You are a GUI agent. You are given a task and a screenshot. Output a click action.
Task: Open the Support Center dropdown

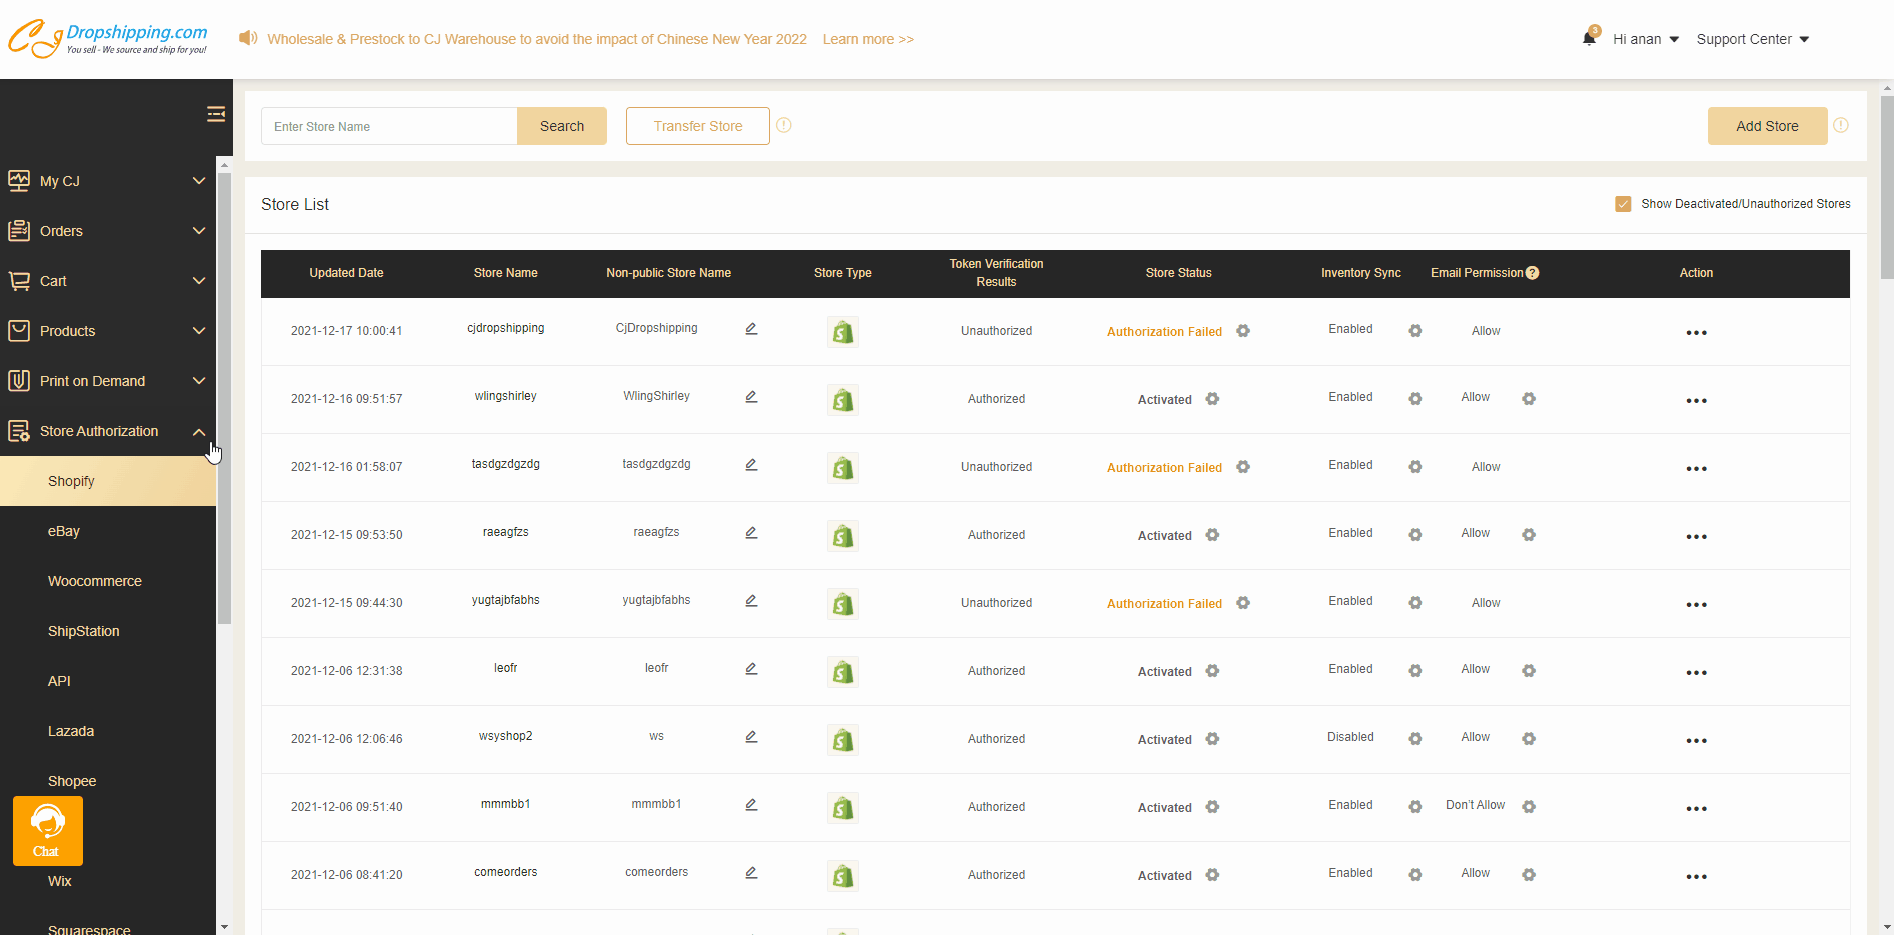click(1752, 39)
